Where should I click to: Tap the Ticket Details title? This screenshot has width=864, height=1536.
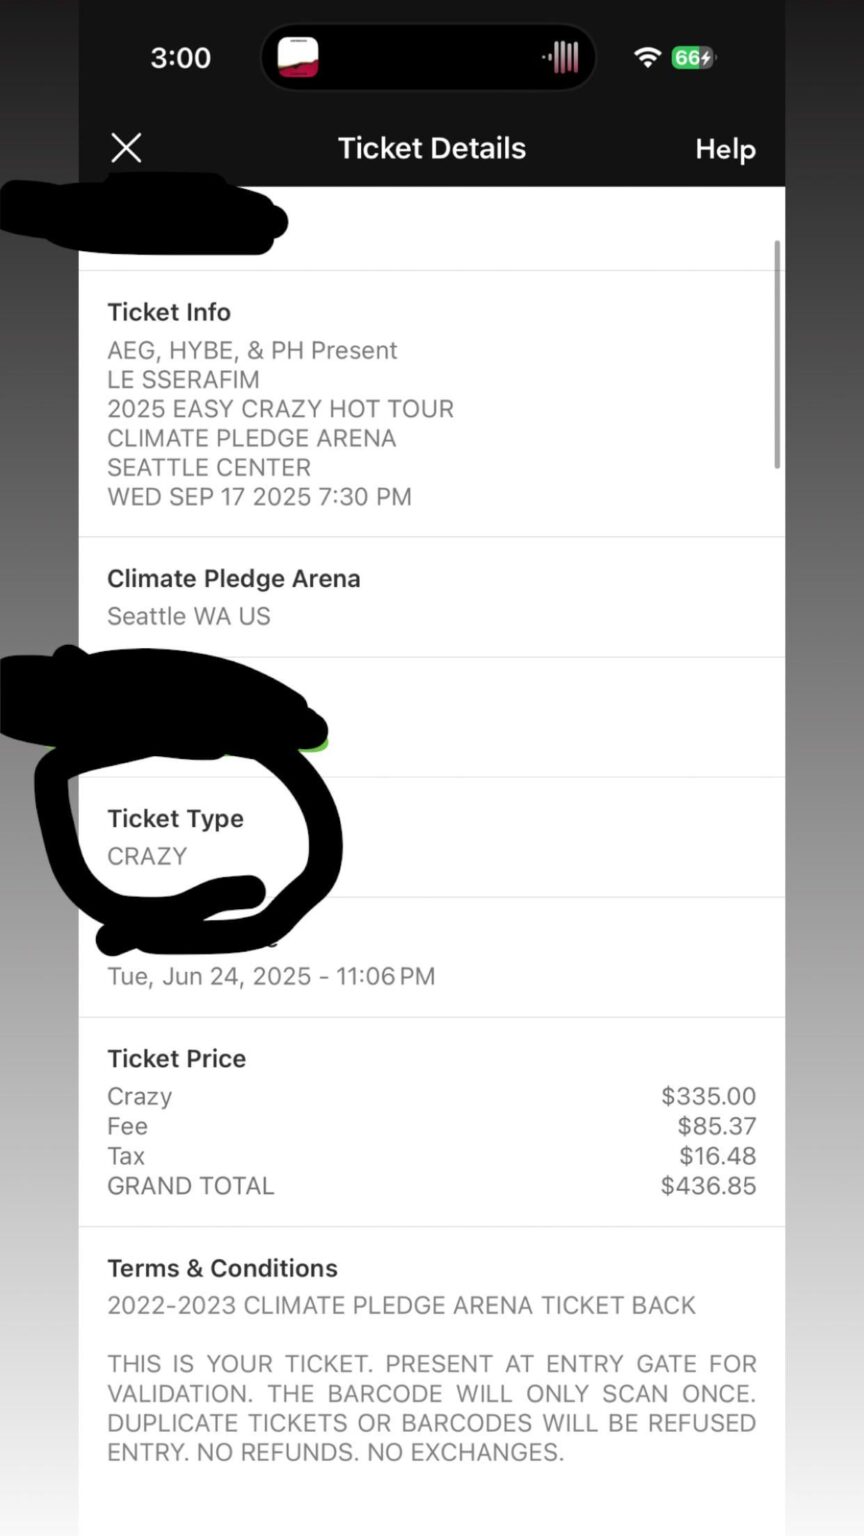432,148
